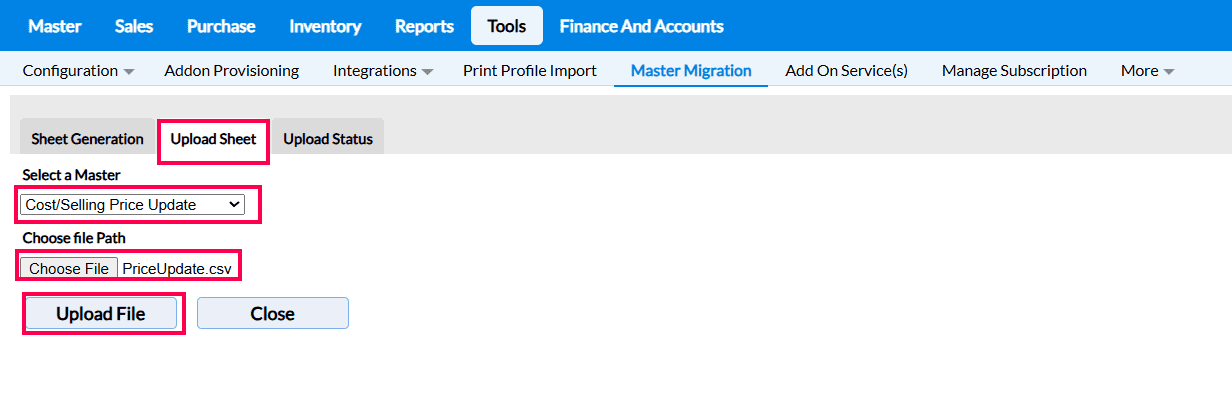This screenshot has width=1232, height=414.
Task: Open the Master menu
Action: pyautogui.click(x=55, y=26)
